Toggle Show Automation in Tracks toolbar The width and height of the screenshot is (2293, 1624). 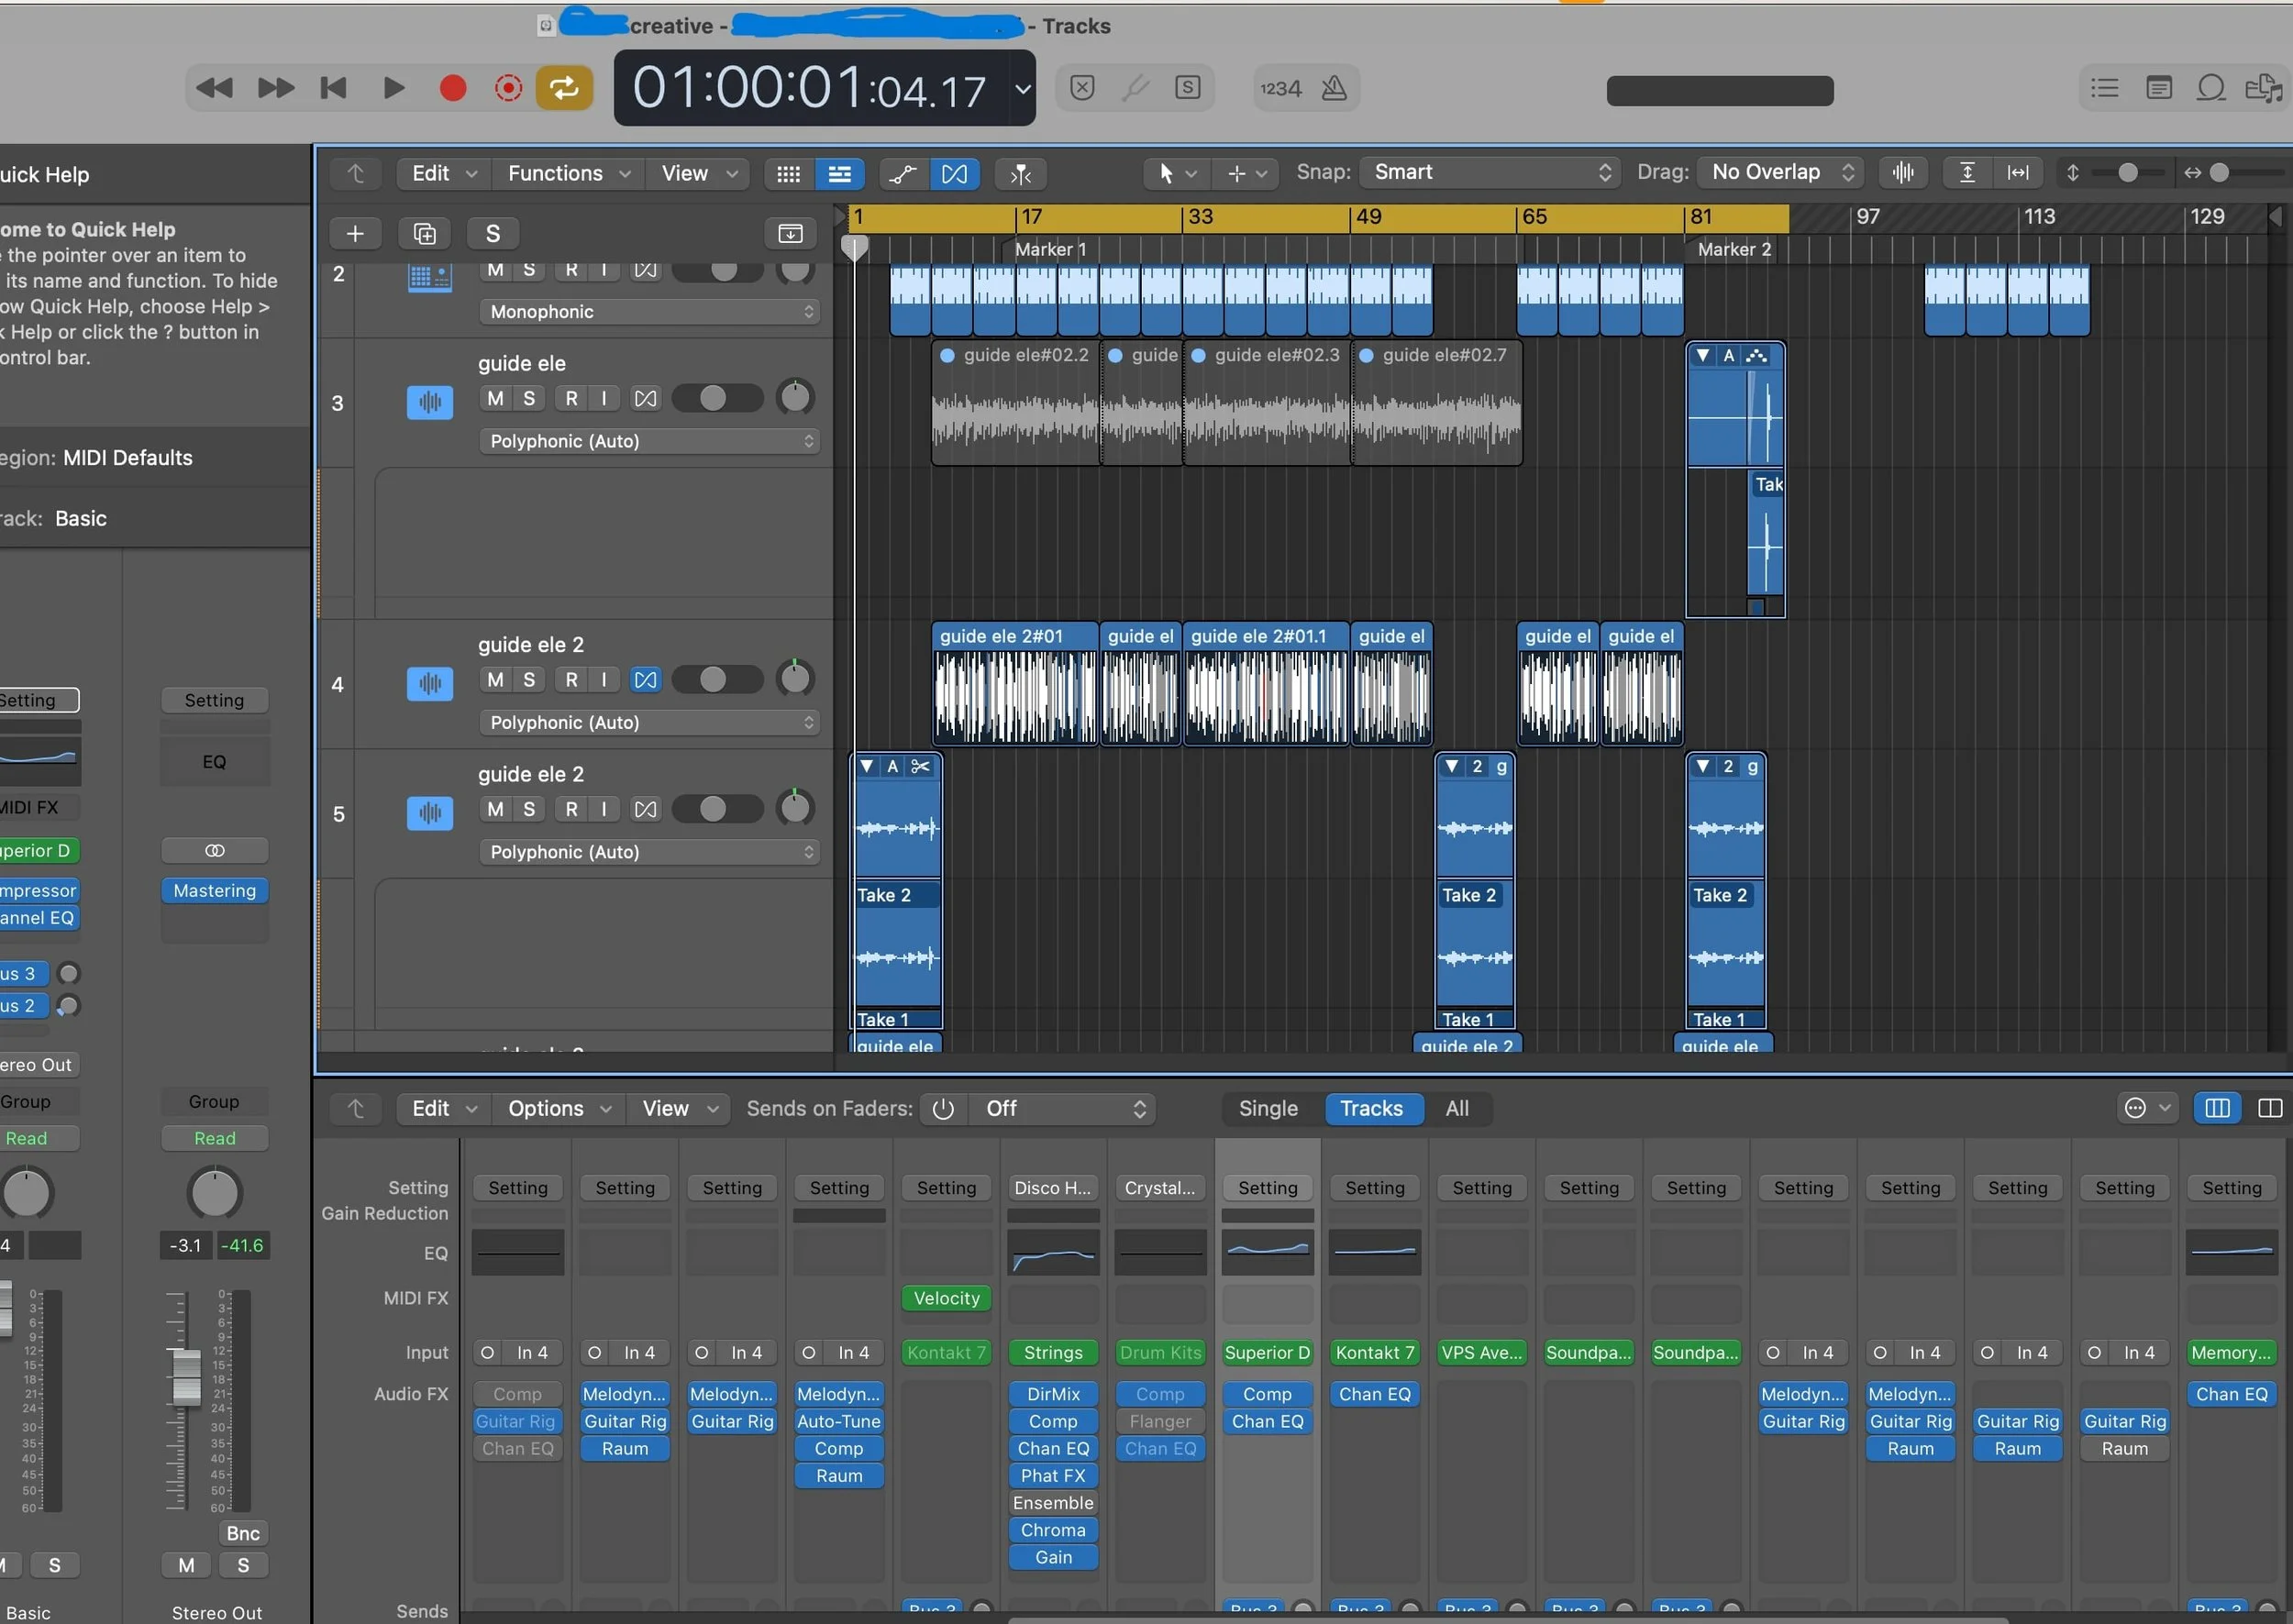click(902, 174)
